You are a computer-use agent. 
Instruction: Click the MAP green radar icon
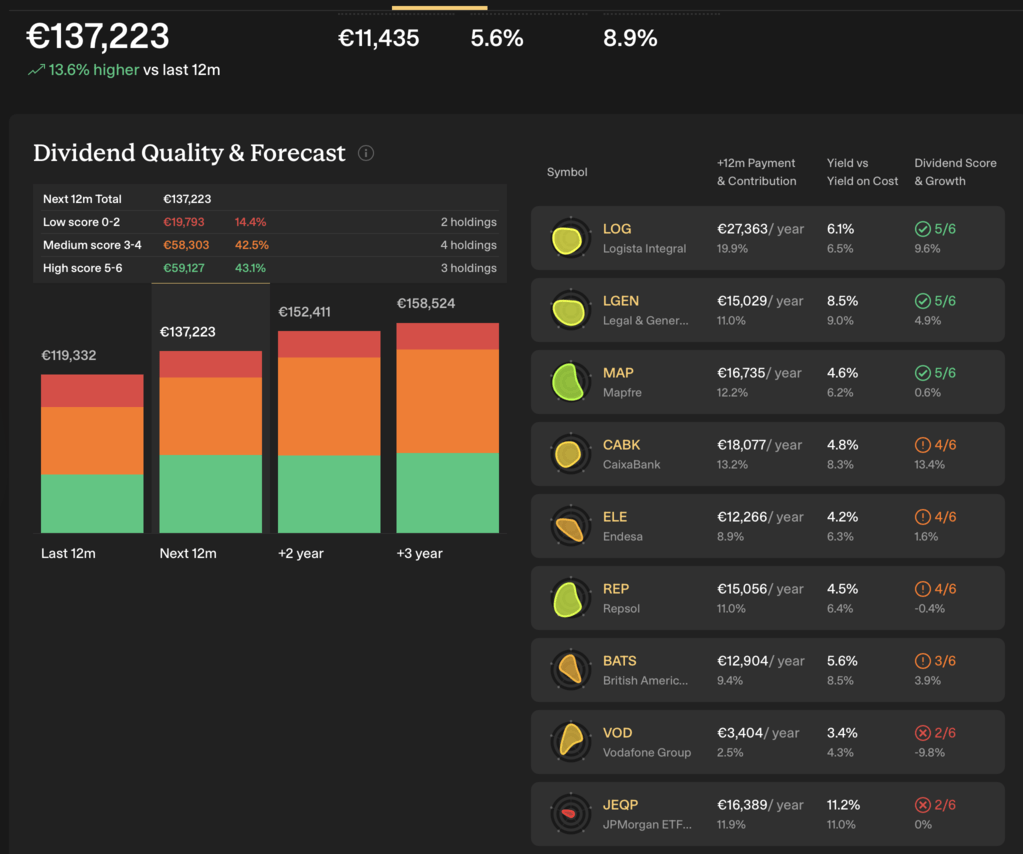click(x=568, y=382)
